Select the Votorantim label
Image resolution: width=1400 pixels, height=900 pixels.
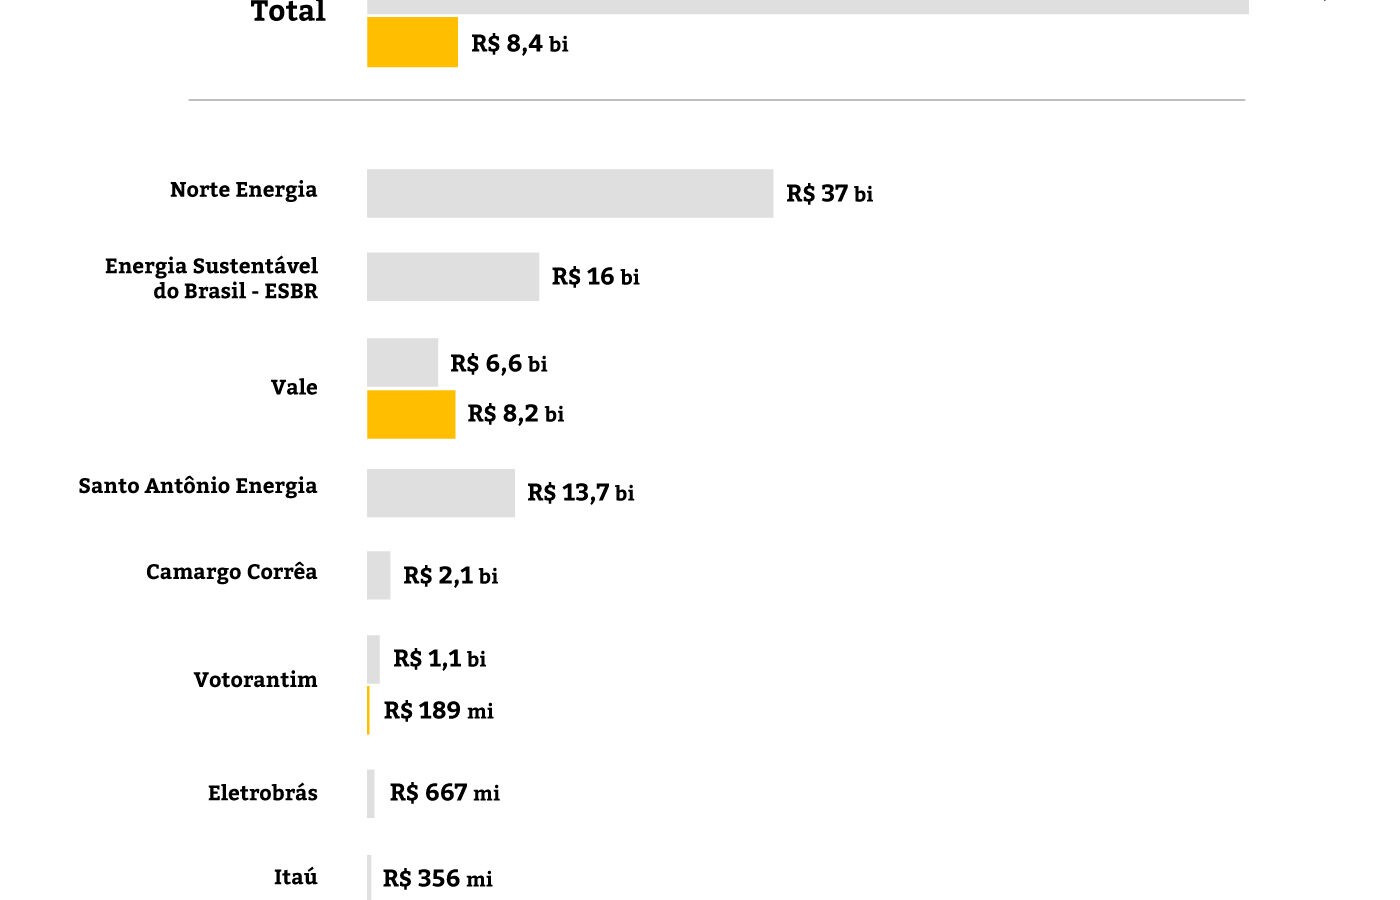(x=255, y=680)
